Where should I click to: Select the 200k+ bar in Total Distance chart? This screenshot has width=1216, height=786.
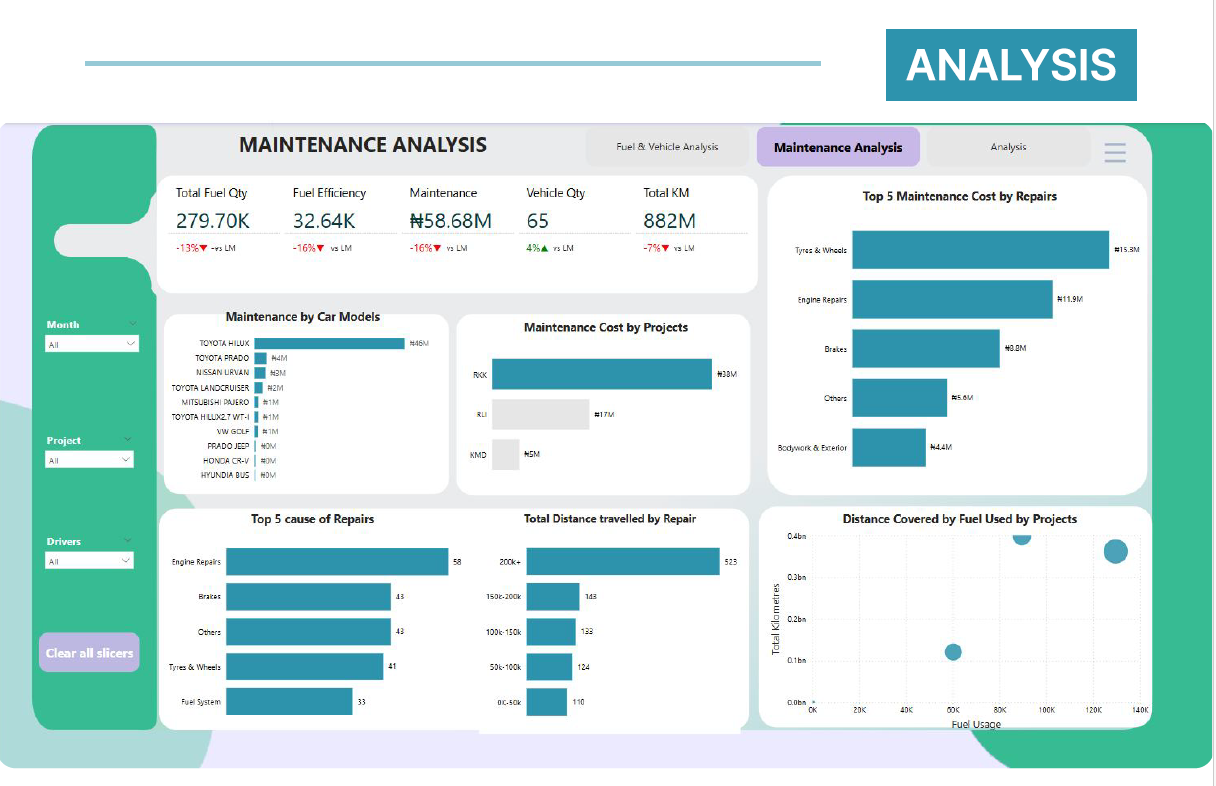pos(622,562)
